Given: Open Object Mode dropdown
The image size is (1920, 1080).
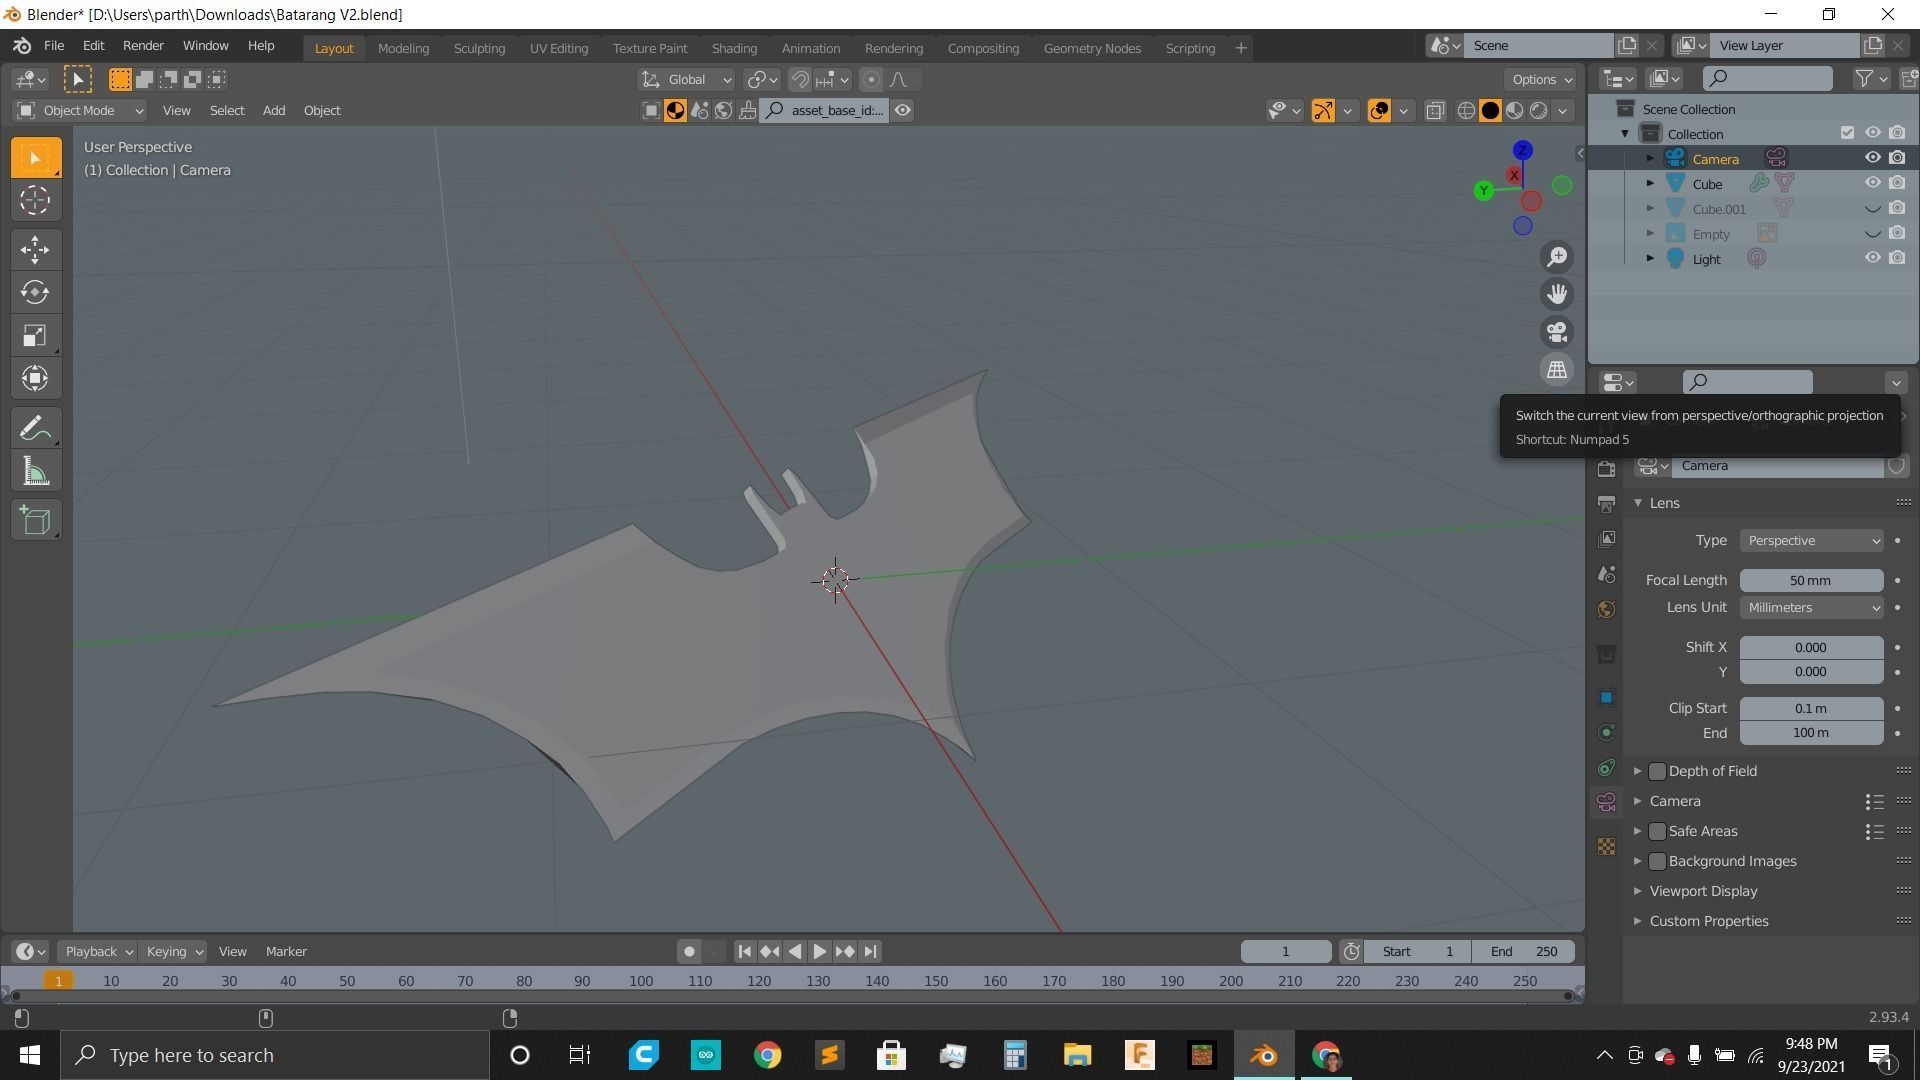Looking at the screenshot, I should click(80, 111).
